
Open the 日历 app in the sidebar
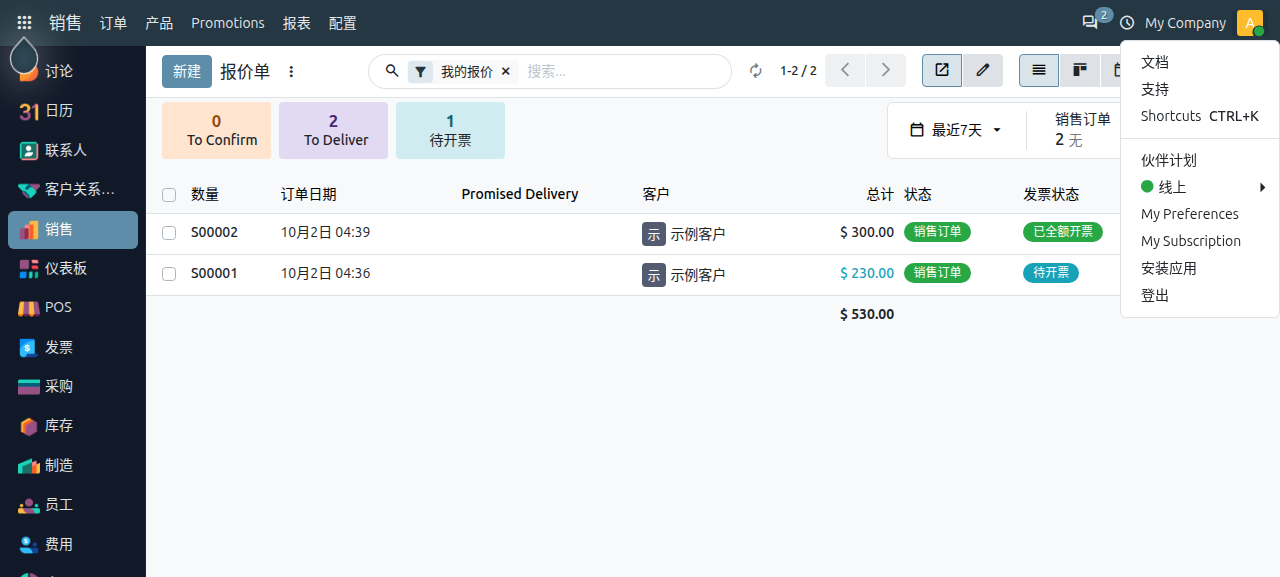(73, 111)
